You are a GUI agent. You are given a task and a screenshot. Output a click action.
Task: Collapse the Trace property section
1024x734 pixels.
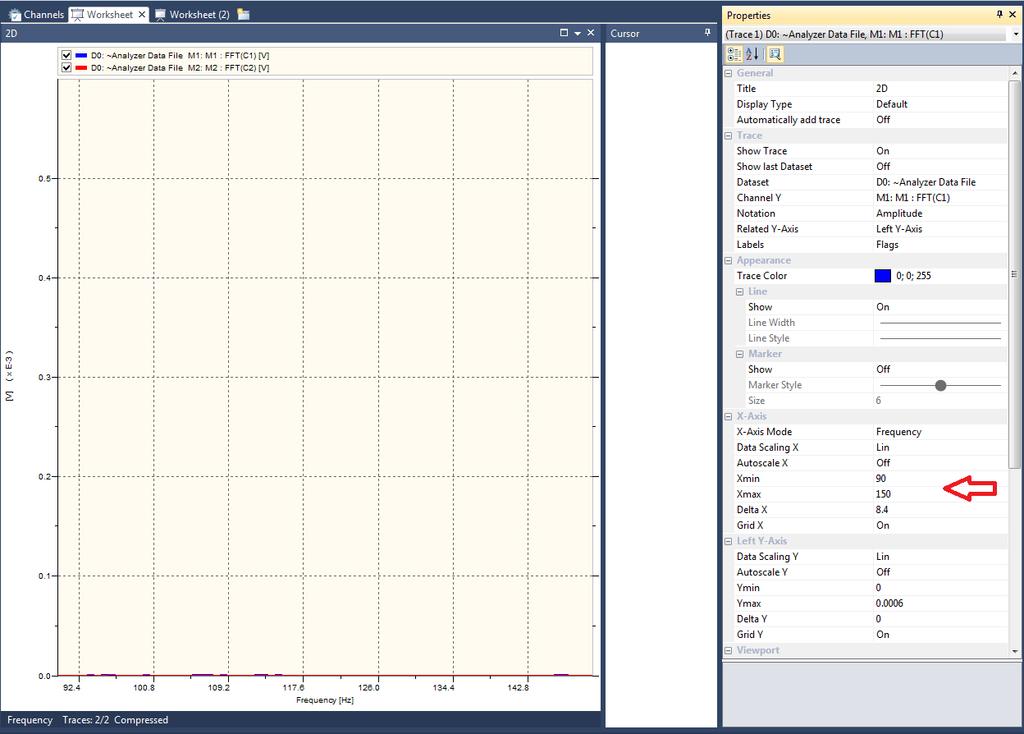[728, 135]
